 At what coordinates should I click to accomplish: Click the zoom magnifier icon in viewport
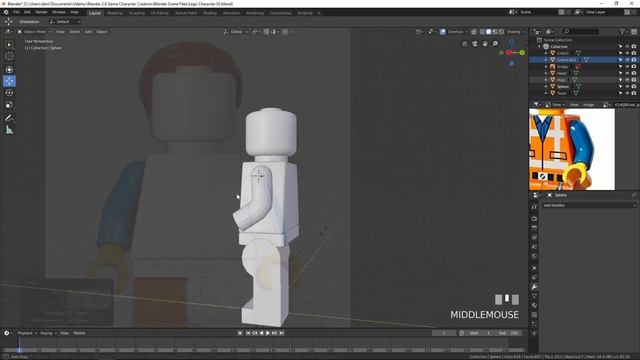[495, 44]
